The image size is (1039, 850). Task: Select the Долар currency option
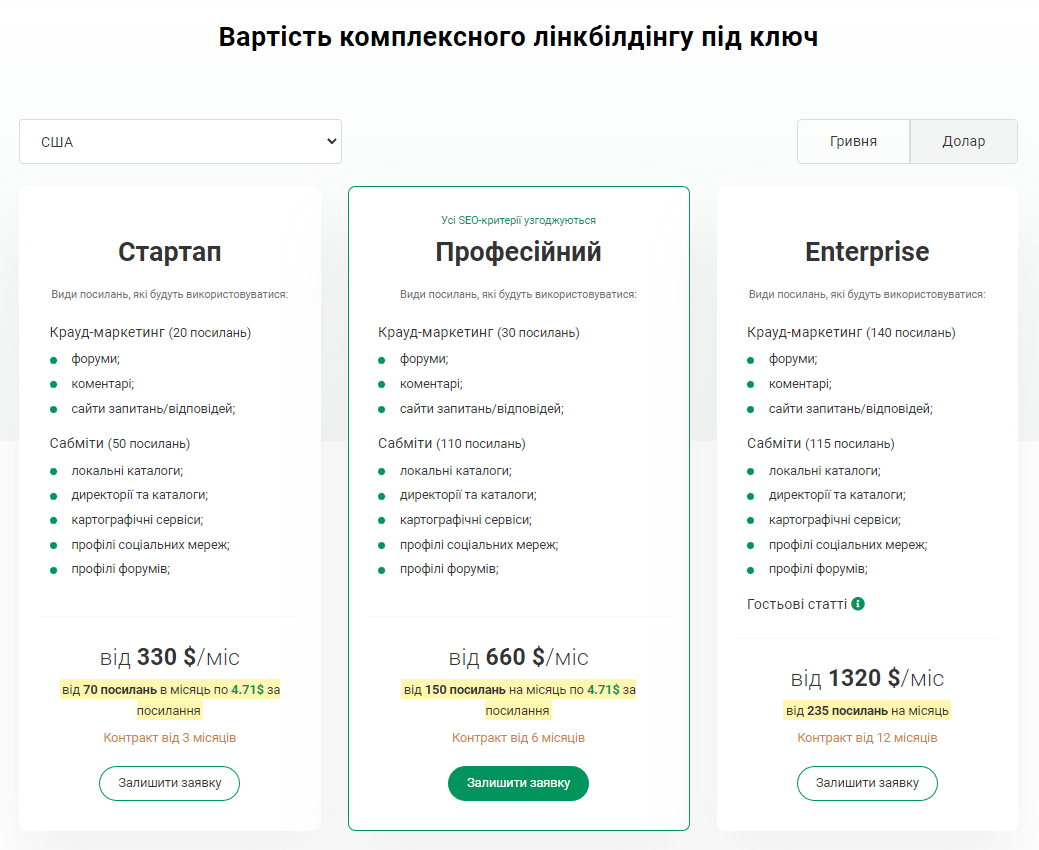[x=963, y=141]
